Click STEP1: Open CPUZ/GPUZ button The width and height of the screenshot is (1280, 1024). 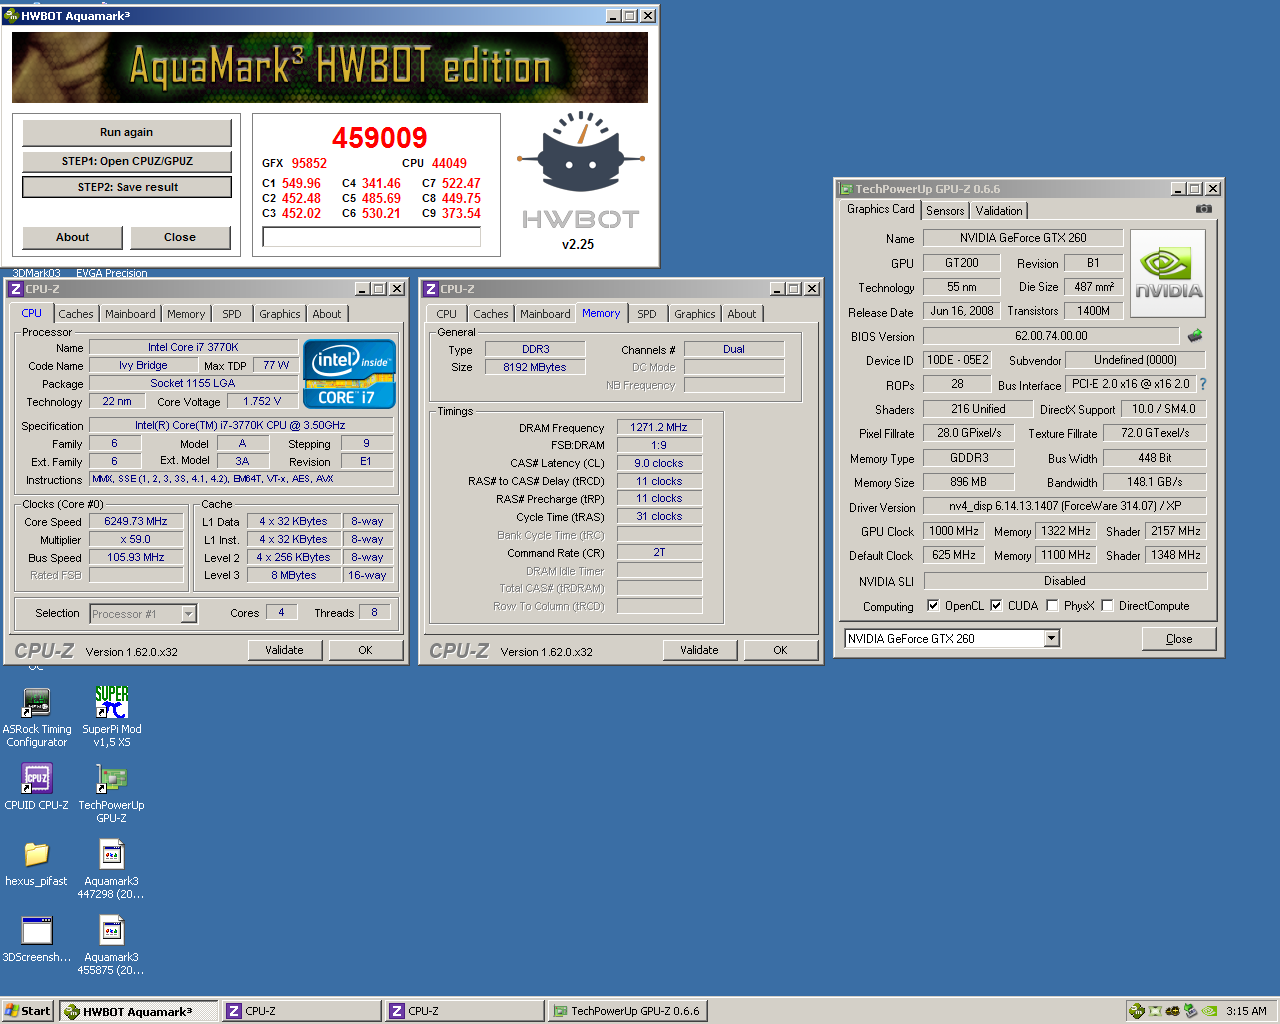pyautogui.click(x=126, y=161)
